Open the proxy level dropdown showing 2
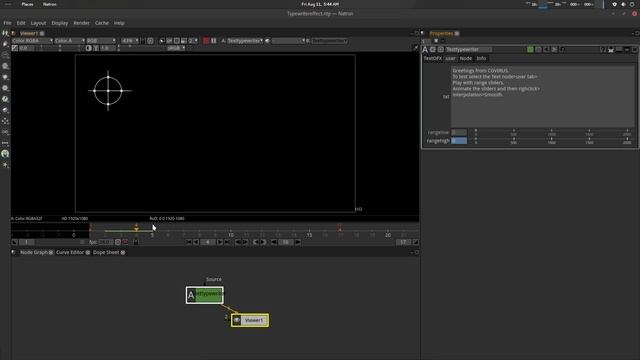 193,41
